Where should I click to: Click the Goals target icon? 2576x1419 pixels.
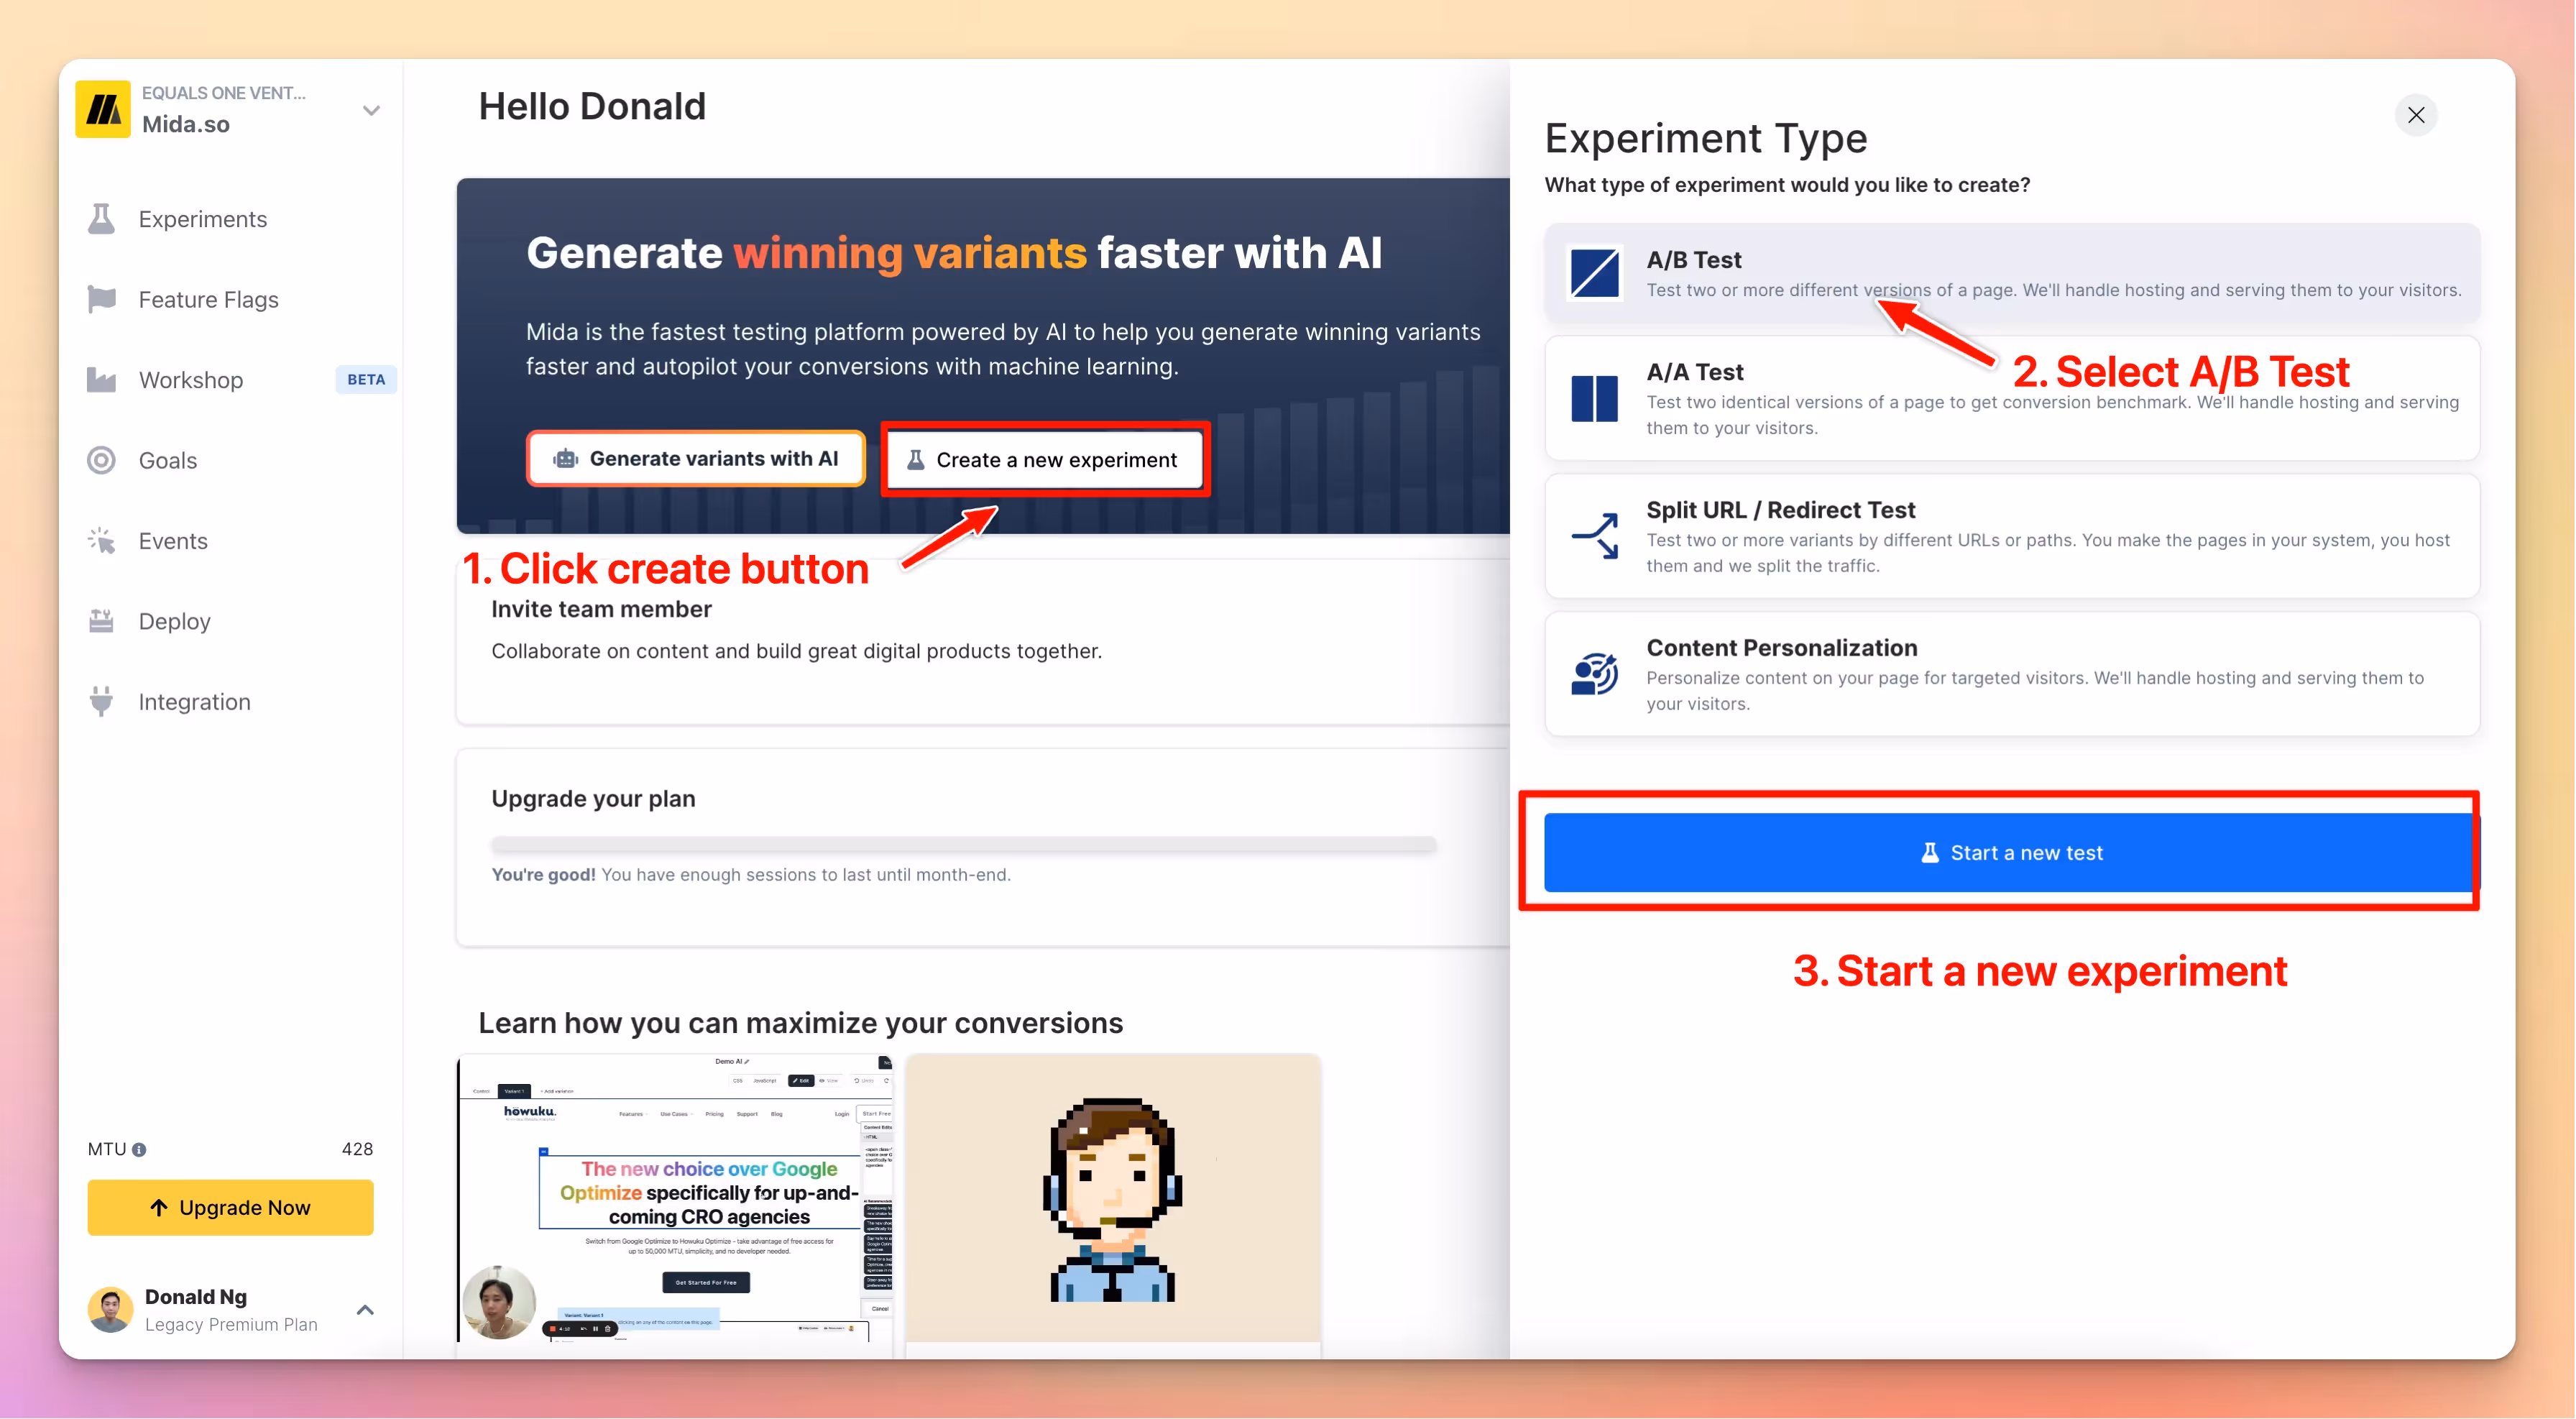(101, 460)
